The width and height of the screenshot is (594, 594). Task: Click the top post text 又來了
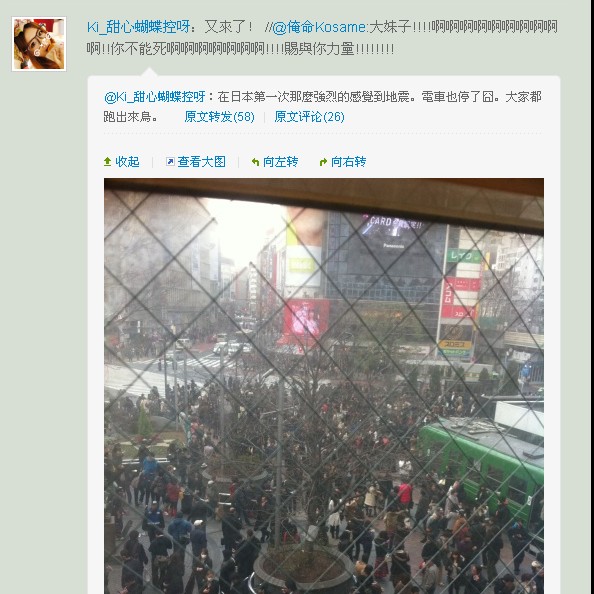(x=228, y=27)
